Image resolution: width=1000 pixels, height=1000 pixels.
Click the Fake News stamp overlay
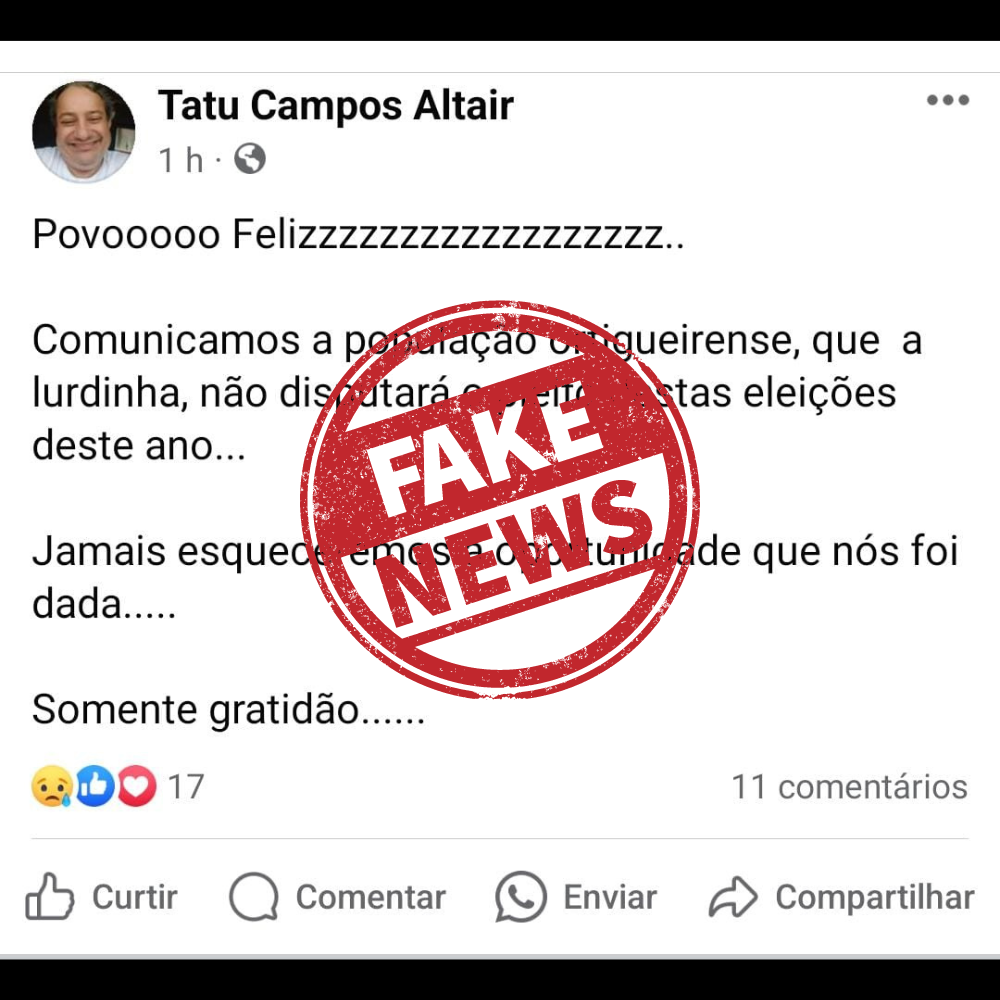[x=500, y=499]
